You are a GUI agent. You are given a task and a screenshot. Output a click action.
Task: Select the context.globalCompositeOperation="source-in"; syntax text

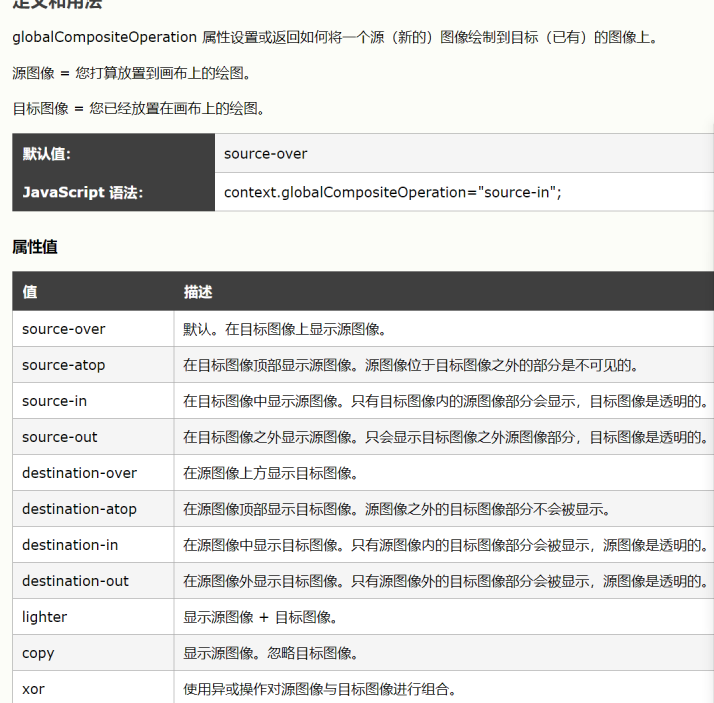(393, 192)
